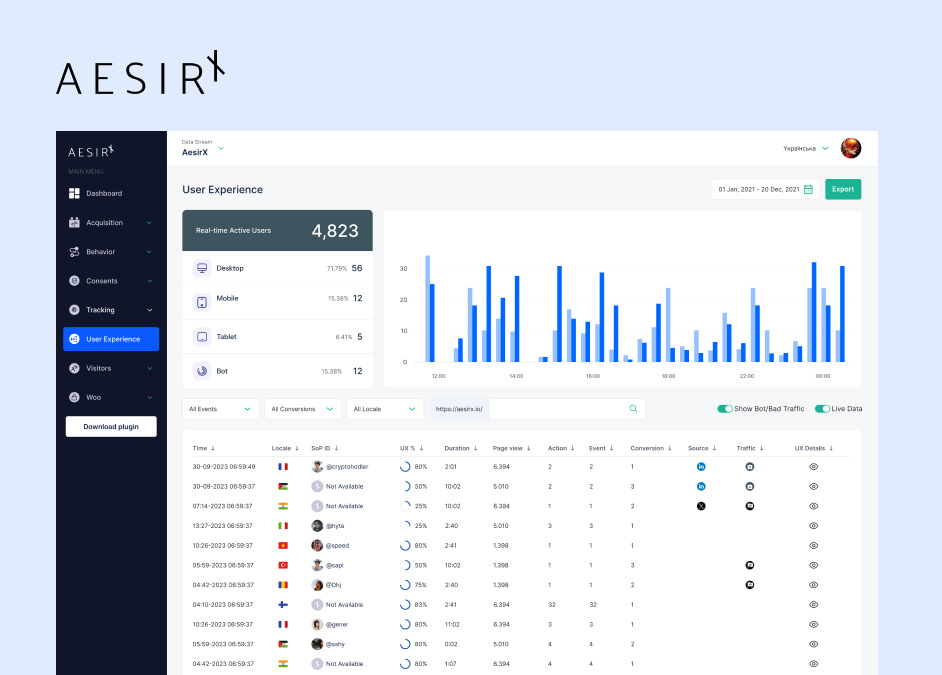Click the search magnifier icon in URL field
The image size is (942, 675).
633,409
